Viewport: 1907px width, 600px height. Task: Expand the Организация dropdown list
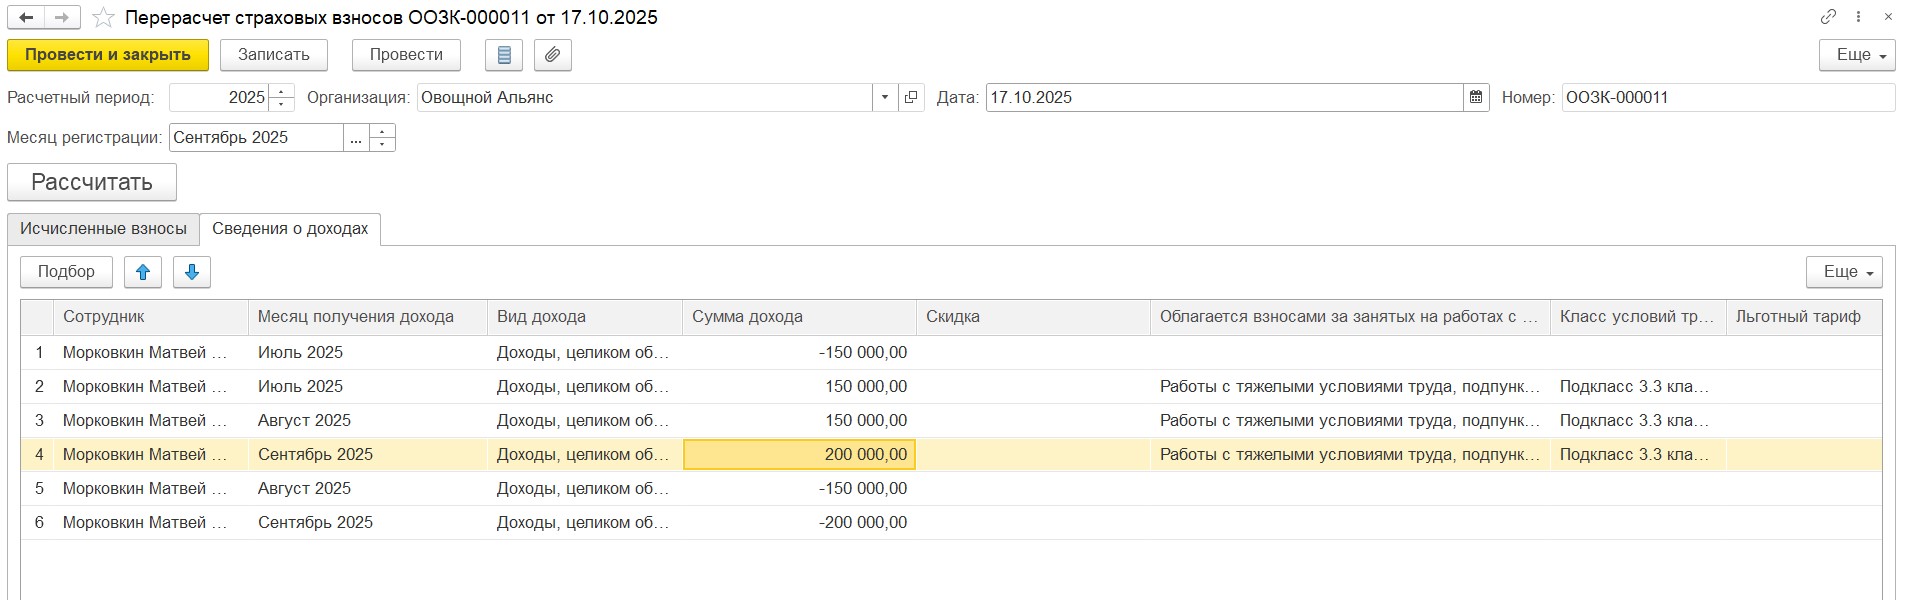click(885, 98)
